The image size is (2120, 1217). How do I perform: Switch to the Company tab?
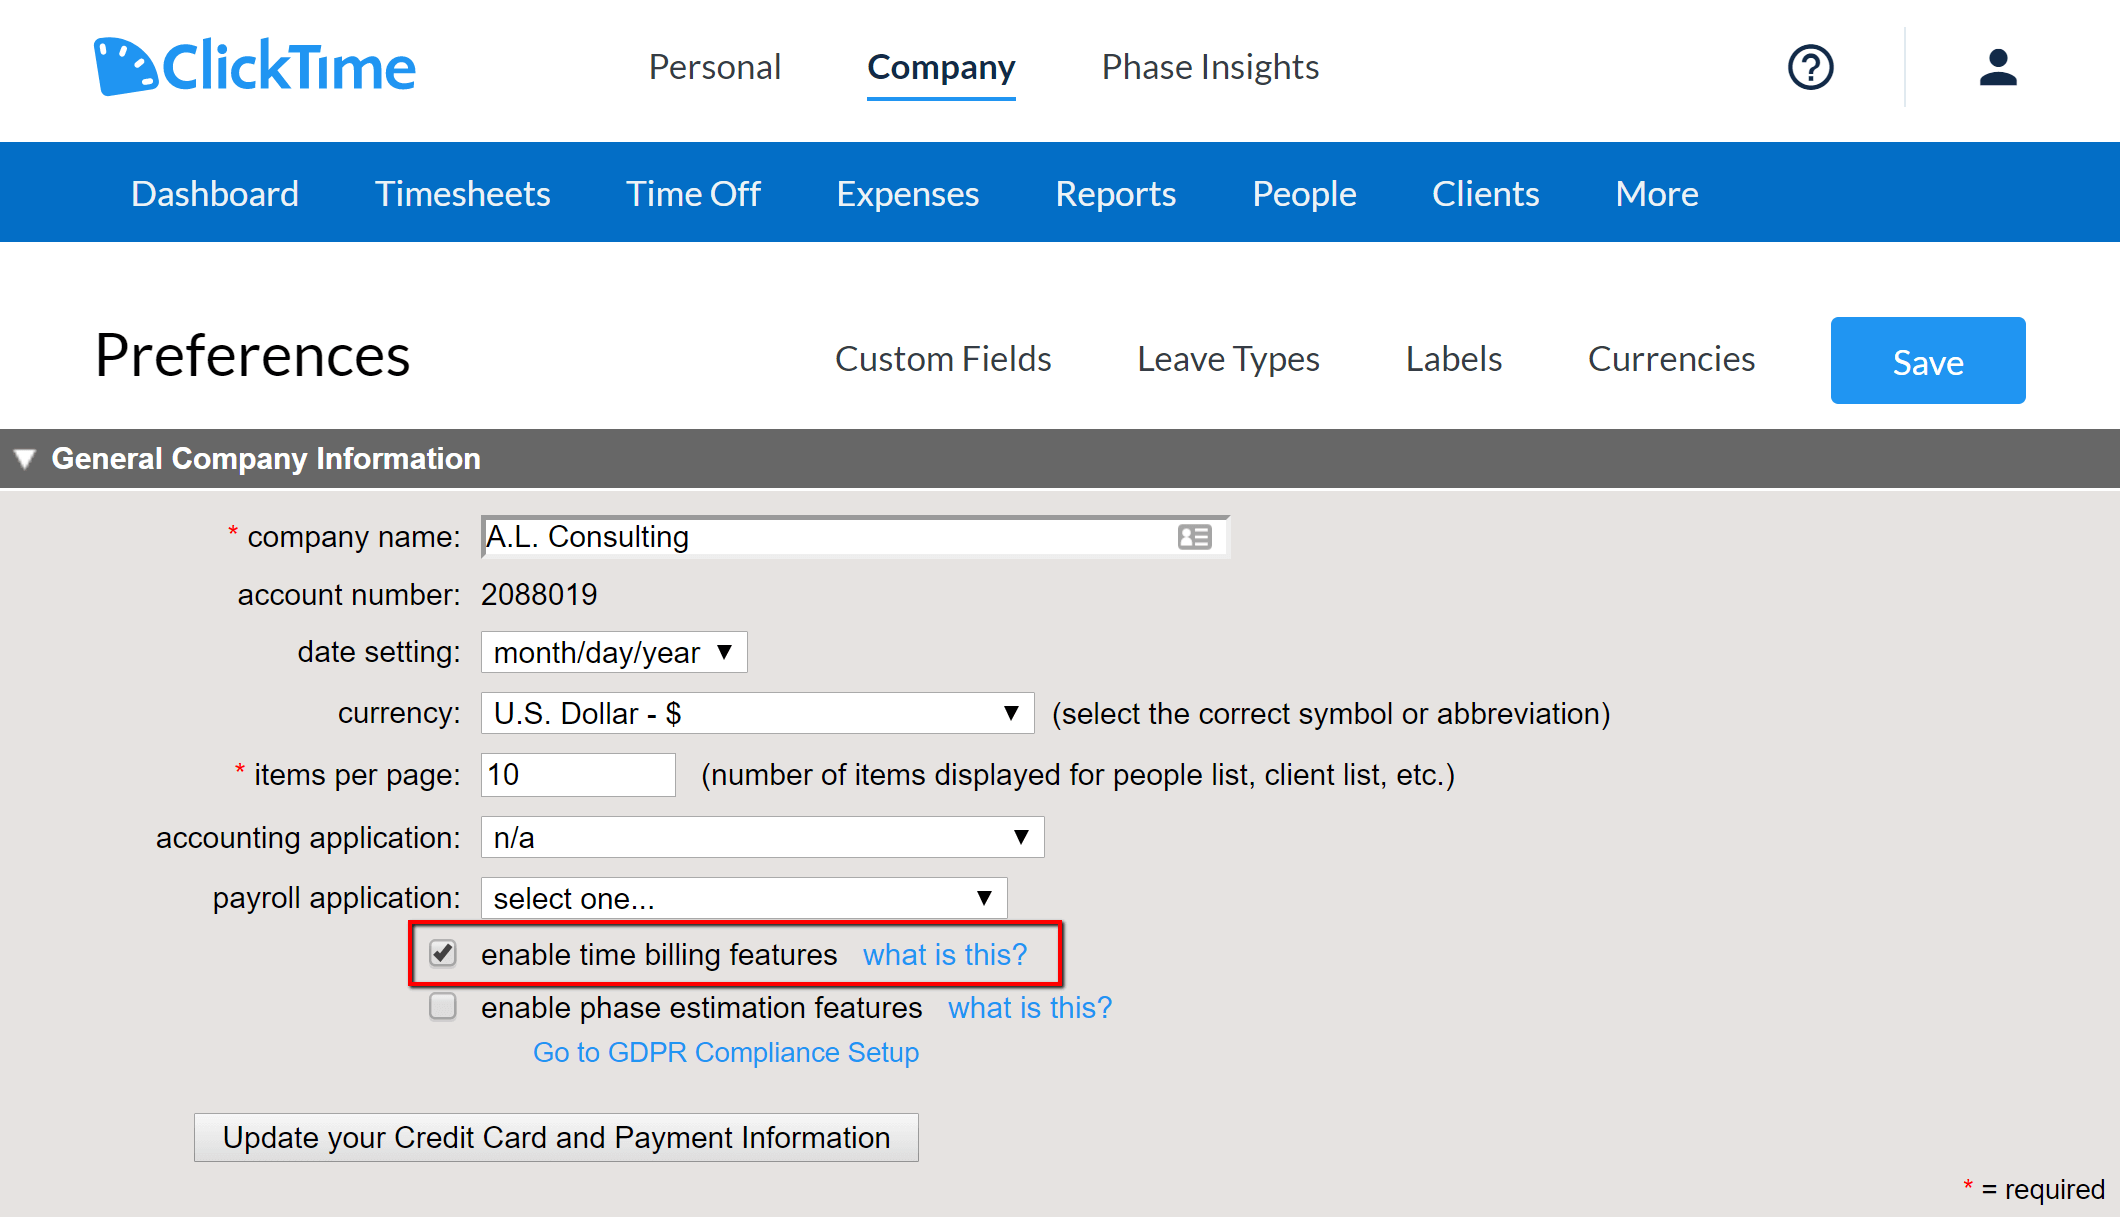941,67
